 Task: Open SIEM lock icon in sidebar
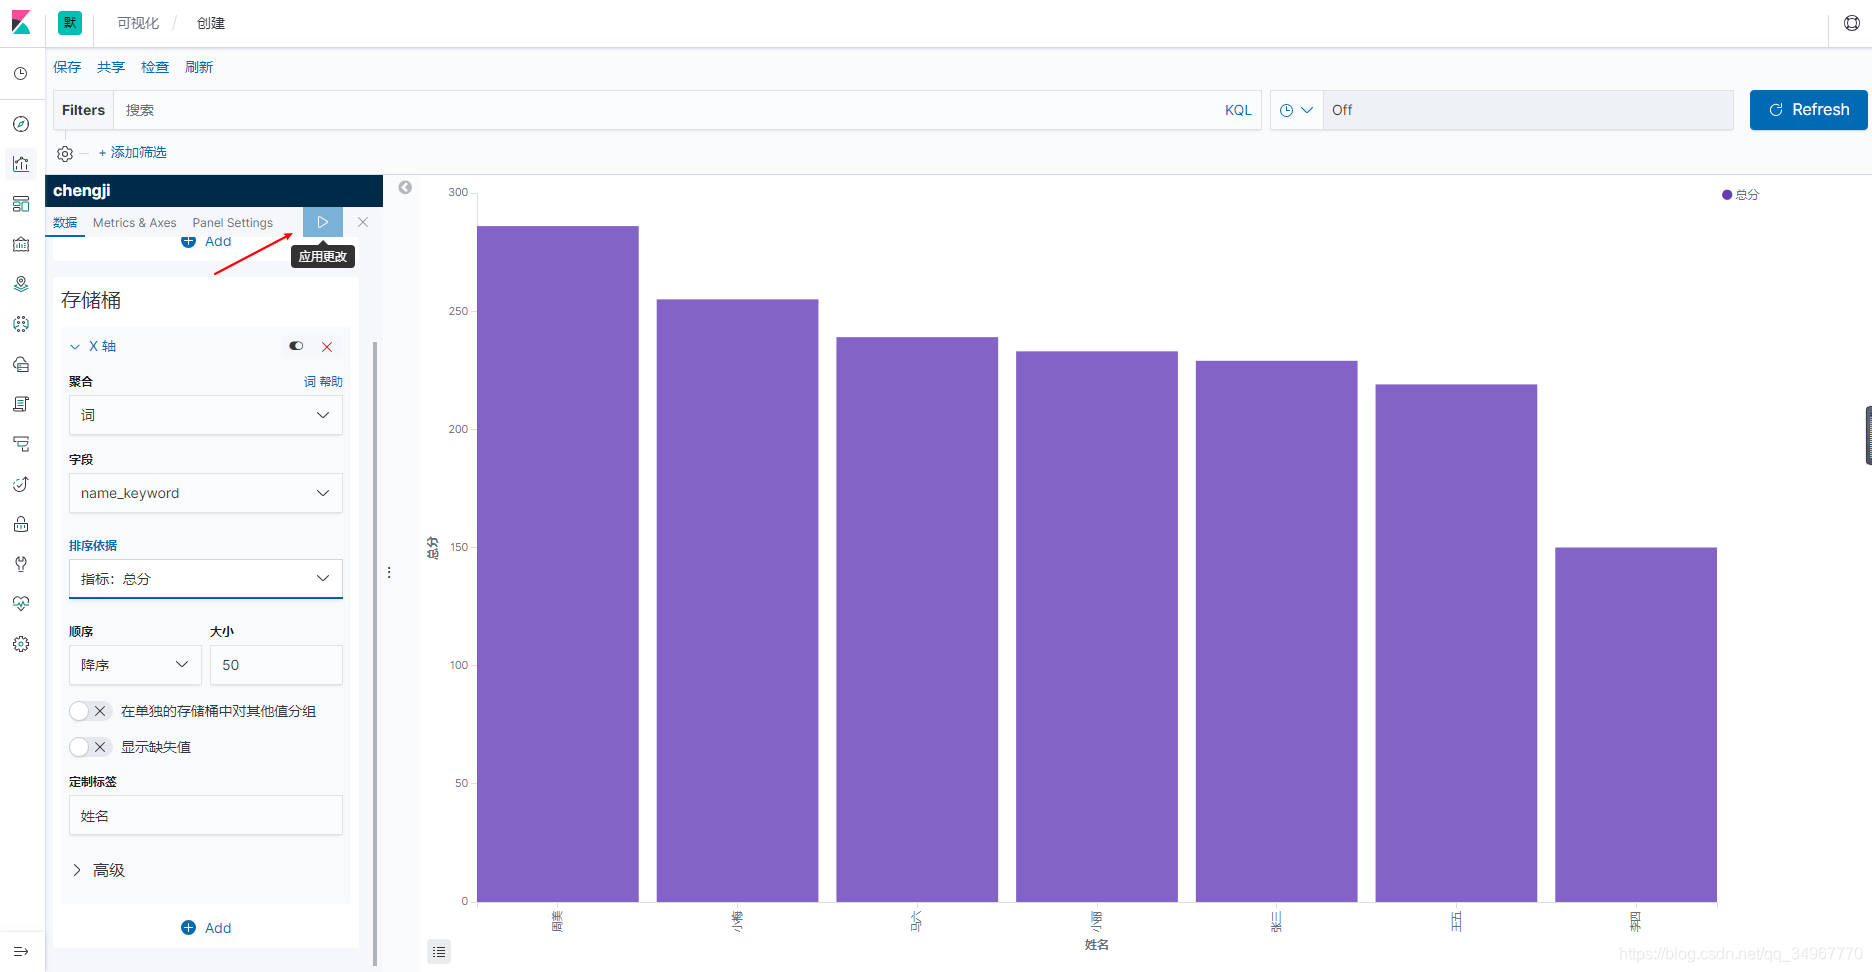(21, 524)
